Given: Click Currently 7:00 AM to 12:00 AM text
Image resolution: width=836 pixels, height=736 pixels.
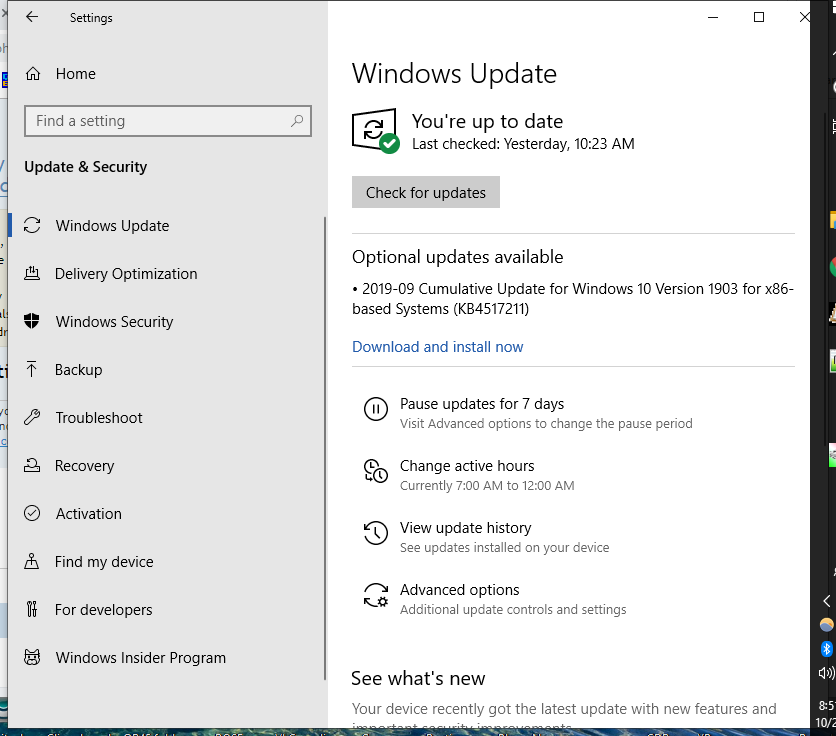Looking at the screenshot, I should point(487,485).
